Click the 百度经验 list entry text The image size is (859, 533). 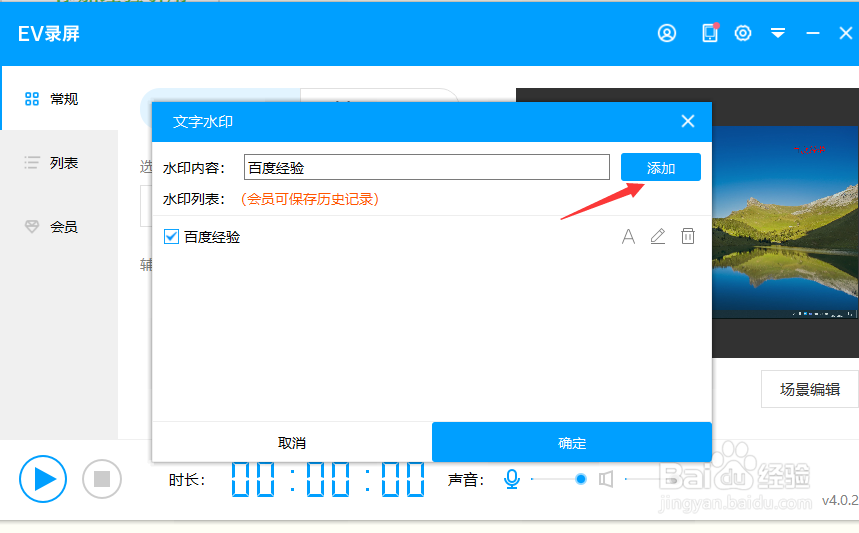point(212,237)
